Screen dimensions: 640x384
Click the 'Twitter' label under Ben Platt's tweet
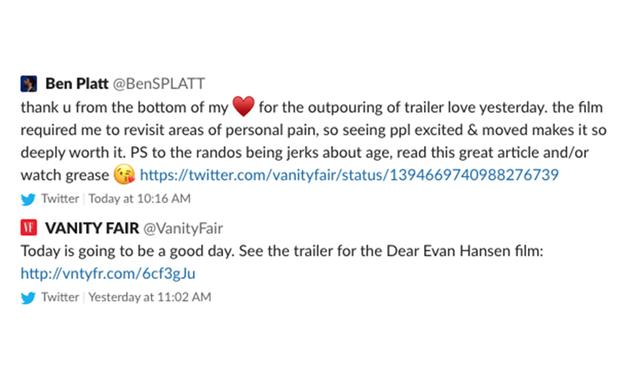60,199
